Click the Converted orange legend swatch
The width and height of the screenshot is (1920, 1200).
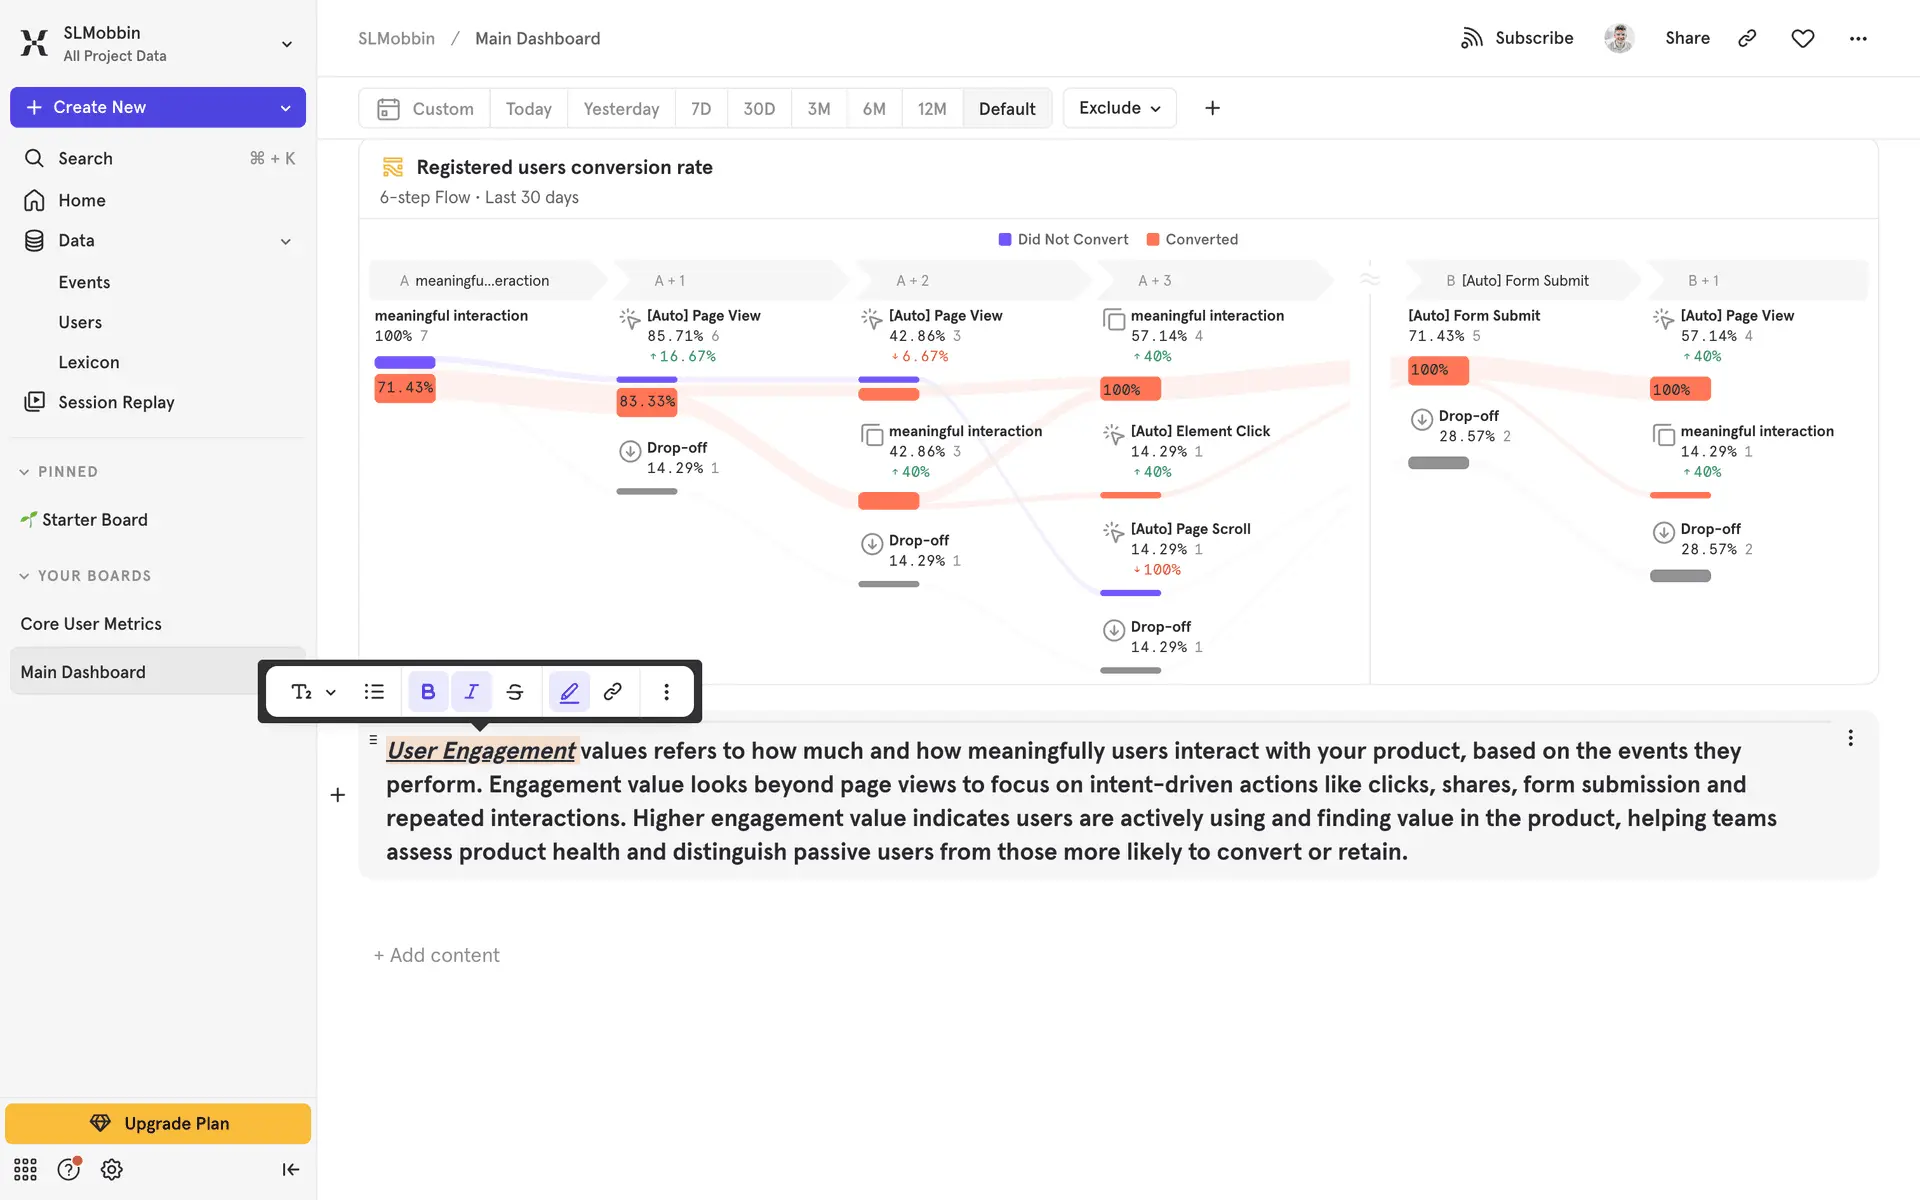[x=1153, y=240]
